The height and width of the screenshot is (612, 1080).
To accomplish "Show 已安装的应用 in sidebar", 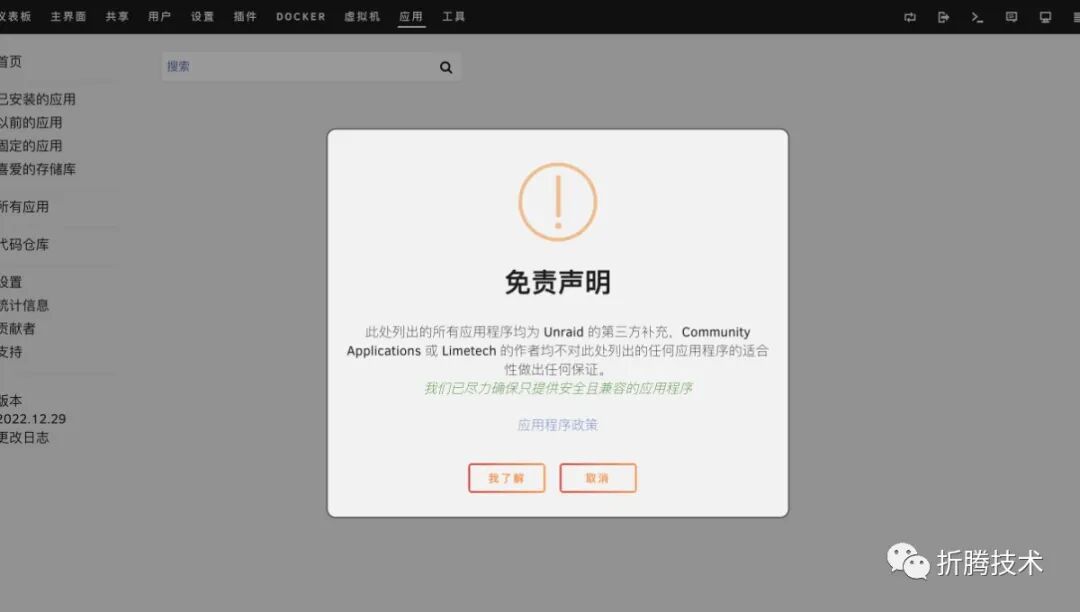I will pyautogui.click(x=37, y=99).
